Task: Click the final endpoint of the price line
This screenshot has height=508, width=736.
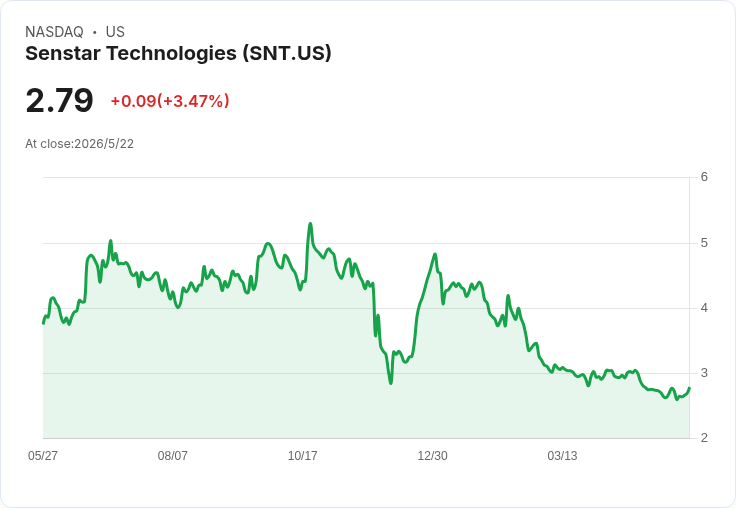Action: pyautogui.click(x=689, y=388)
